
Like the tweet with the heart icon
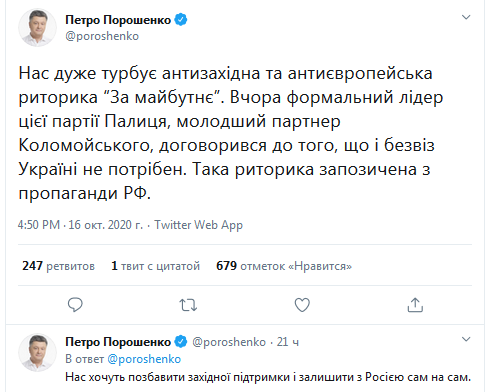click(302, 305)
